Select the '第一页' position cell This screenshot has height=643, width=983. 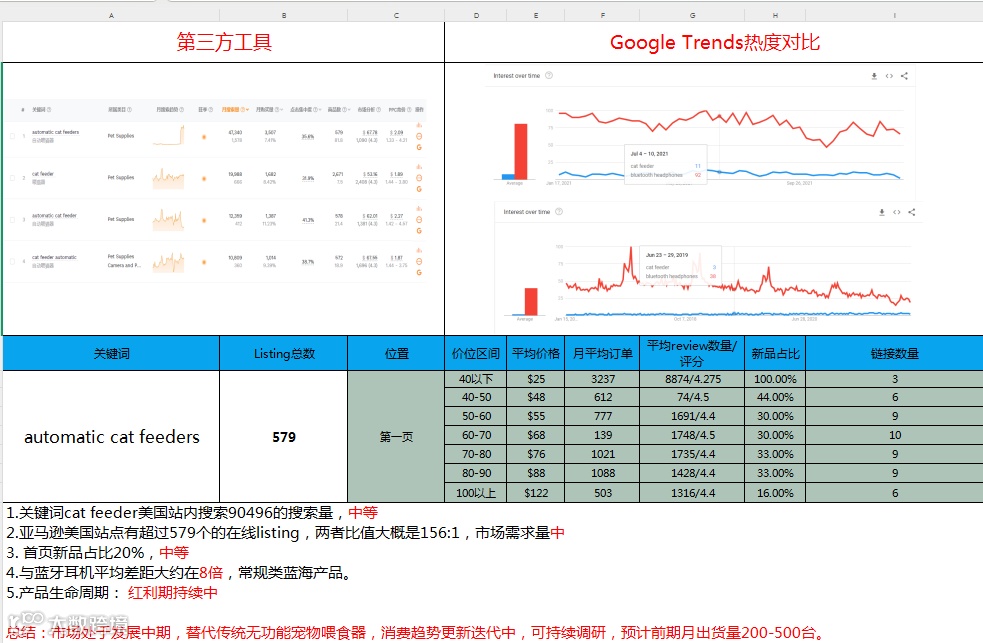tap(396, 437)
